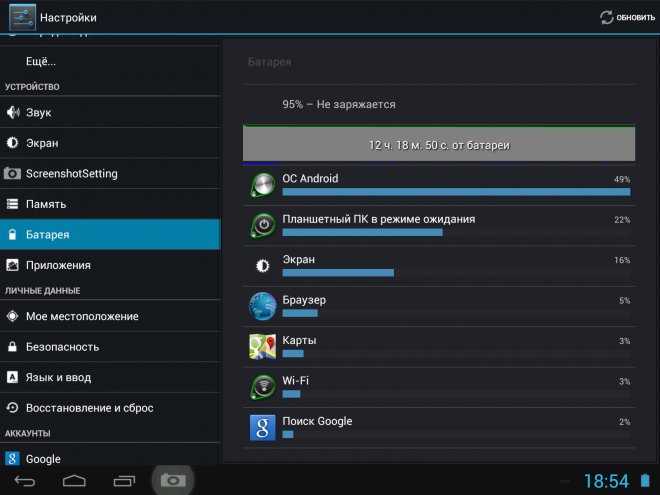
Task: Tap the Браузер globe icon
Action: pyautogui.click(x=263, y=306)
